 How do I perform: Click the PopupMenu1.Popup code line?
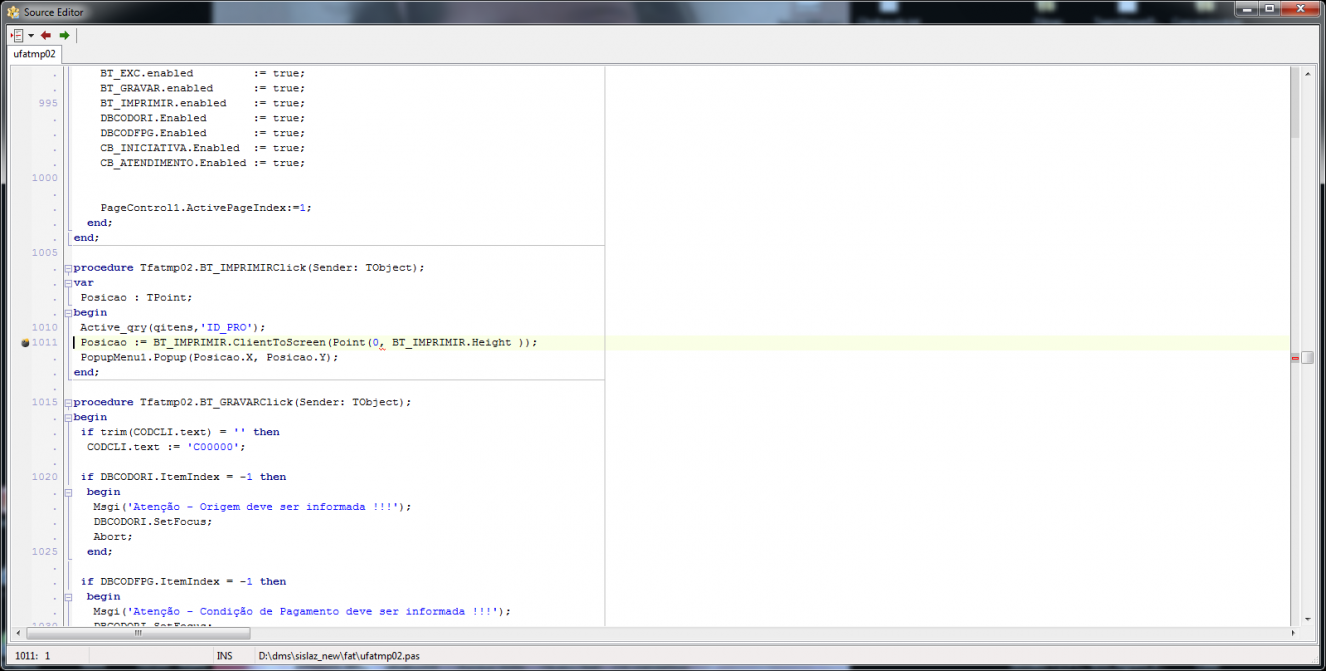coord(210,357)
